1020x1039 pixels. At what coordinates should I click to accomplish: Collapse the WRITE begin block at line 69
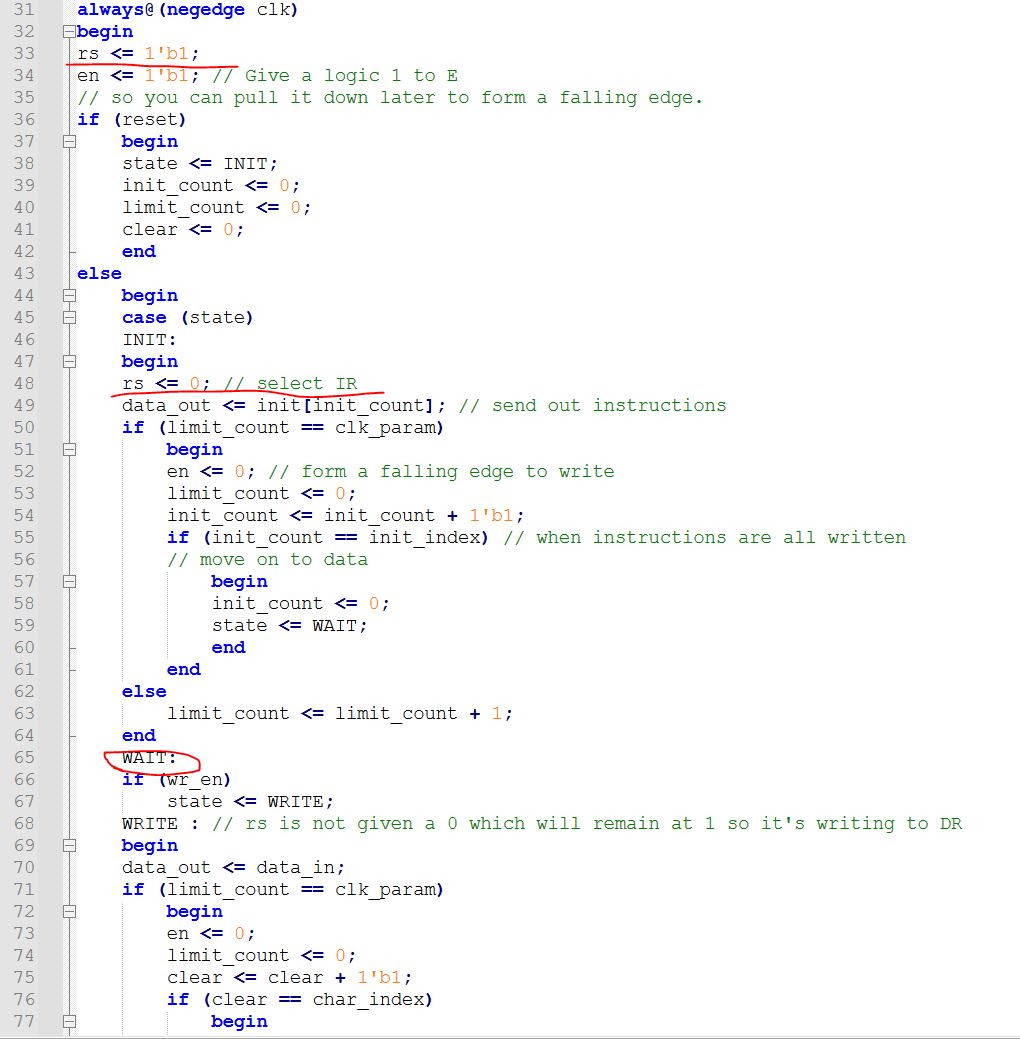click(69, 846)
